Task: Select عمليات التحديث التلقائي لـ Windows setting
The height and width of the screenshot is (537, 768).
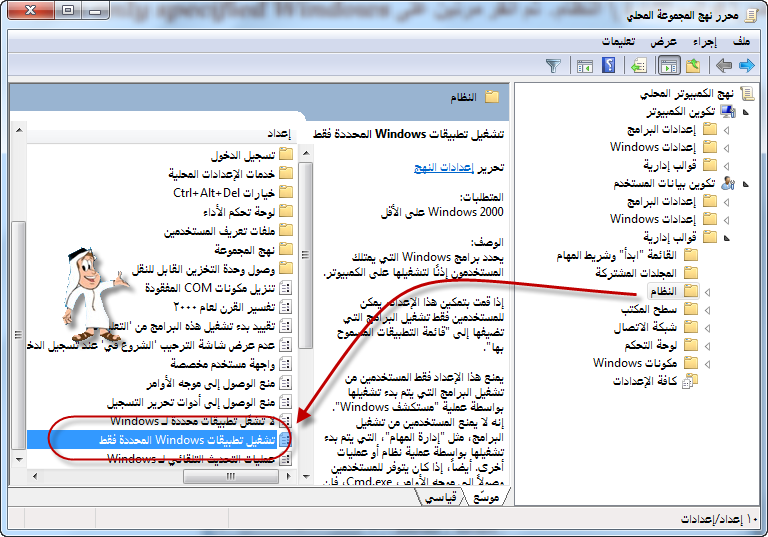Action: [x=192, y=459]
